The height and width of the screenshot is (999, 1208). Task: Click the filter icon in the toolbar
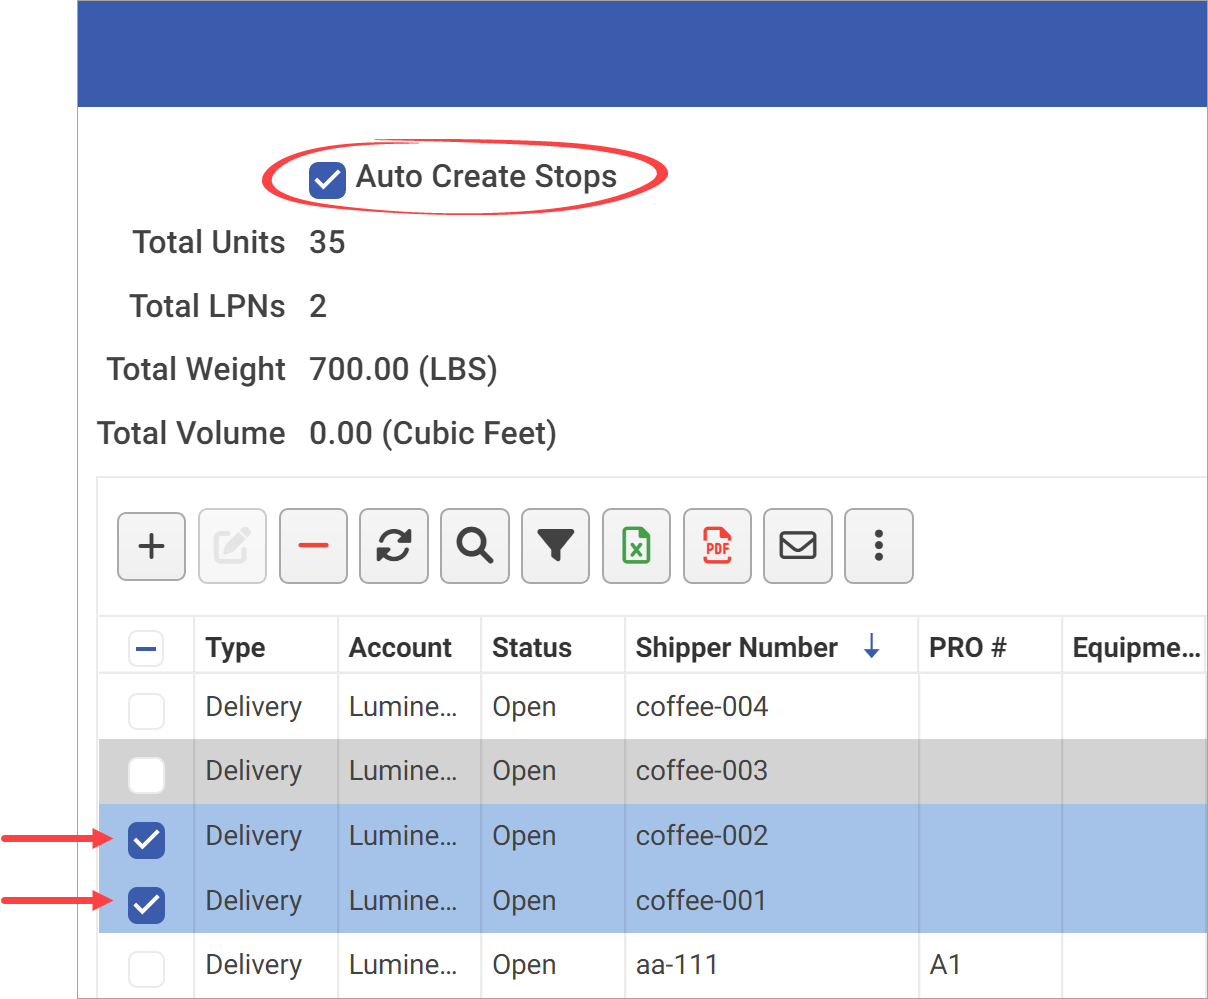pos(555,546)
